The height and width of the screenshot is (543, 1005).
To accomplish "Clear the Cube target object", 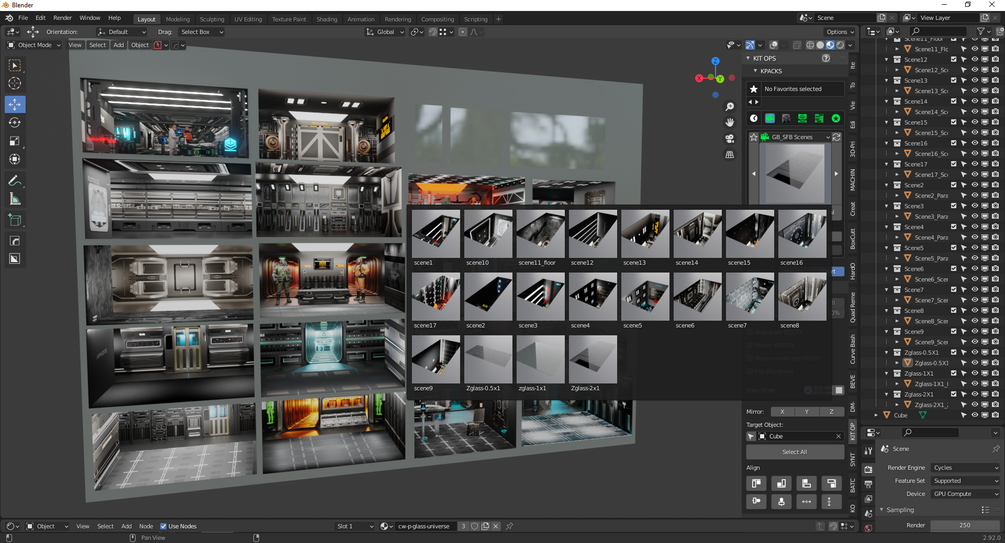I will coord(838,437).
